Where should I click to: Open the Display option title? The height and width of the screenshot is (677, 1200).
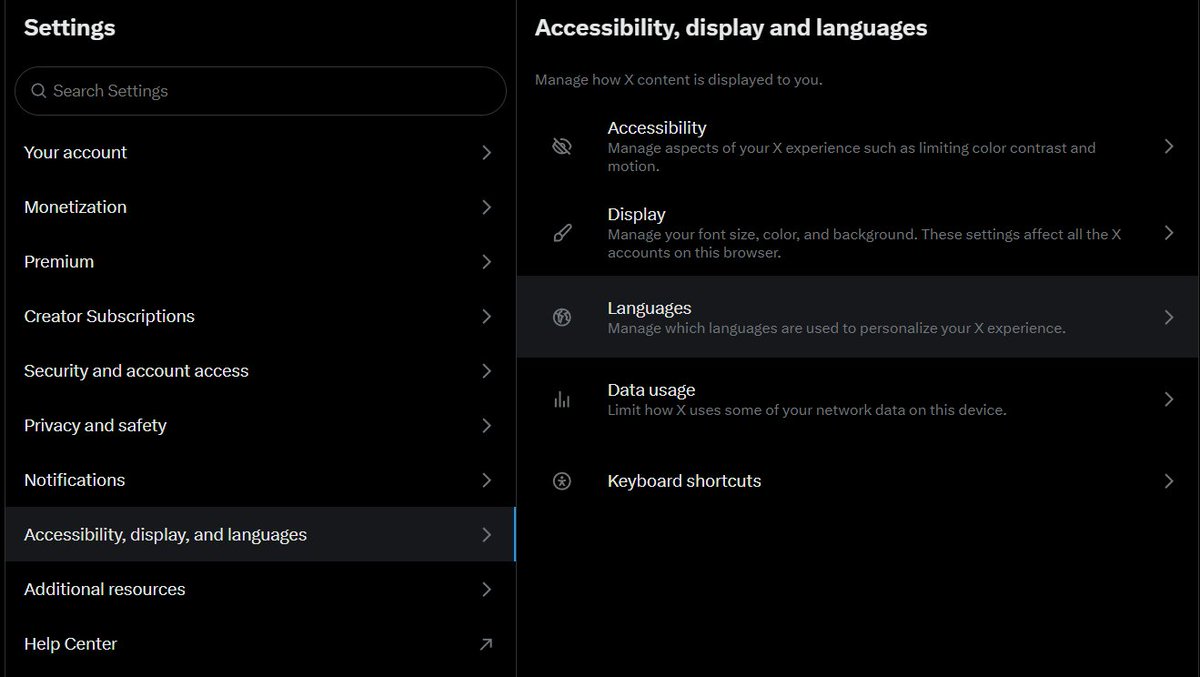(636, 214)
